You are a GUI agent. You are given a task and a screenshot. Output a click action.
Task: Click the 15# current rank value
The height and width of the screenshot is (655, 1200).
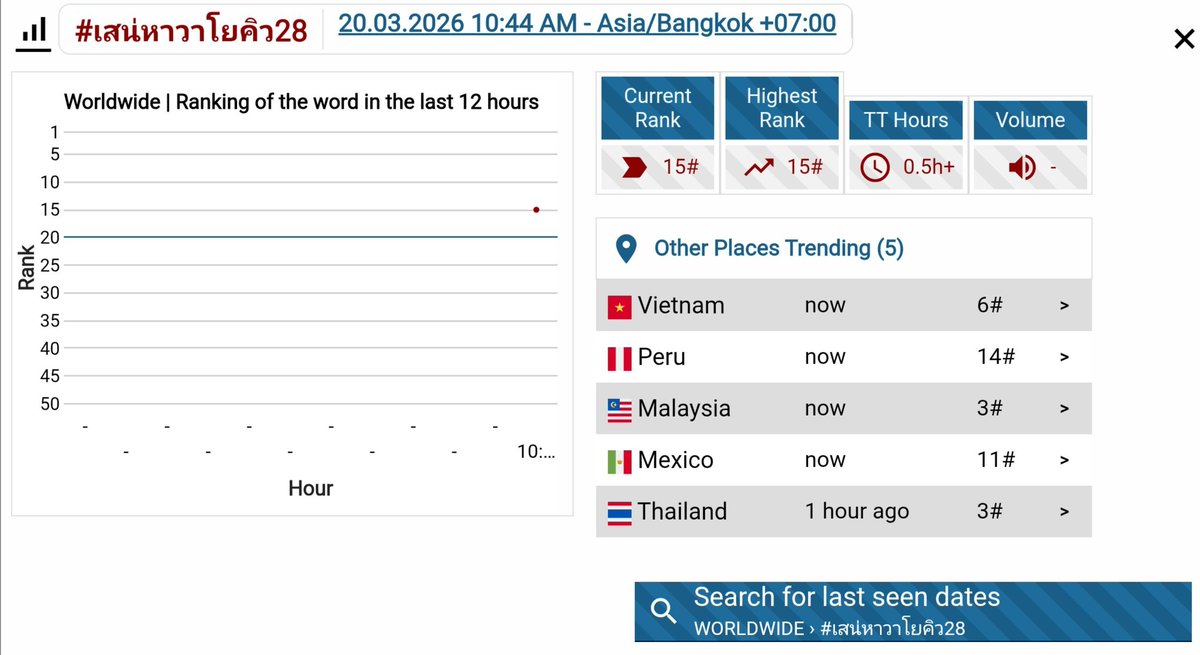click(x=680, y=167)
